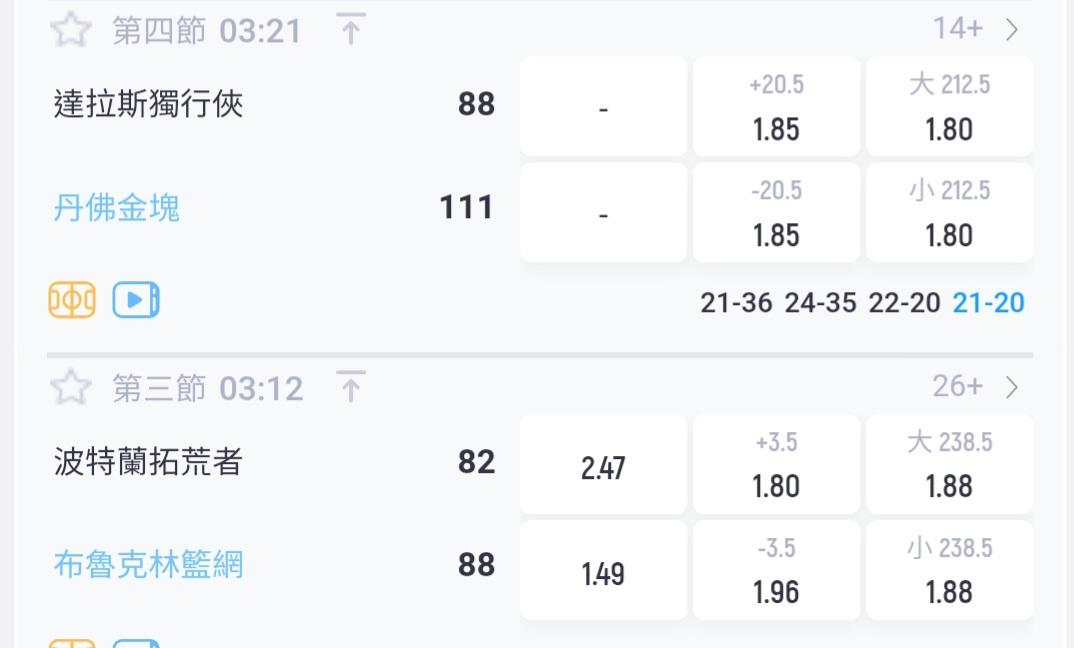Bet over 大 212.5 at 1.80
Viewport: 1074px width, 648px height.
[949, 107]
